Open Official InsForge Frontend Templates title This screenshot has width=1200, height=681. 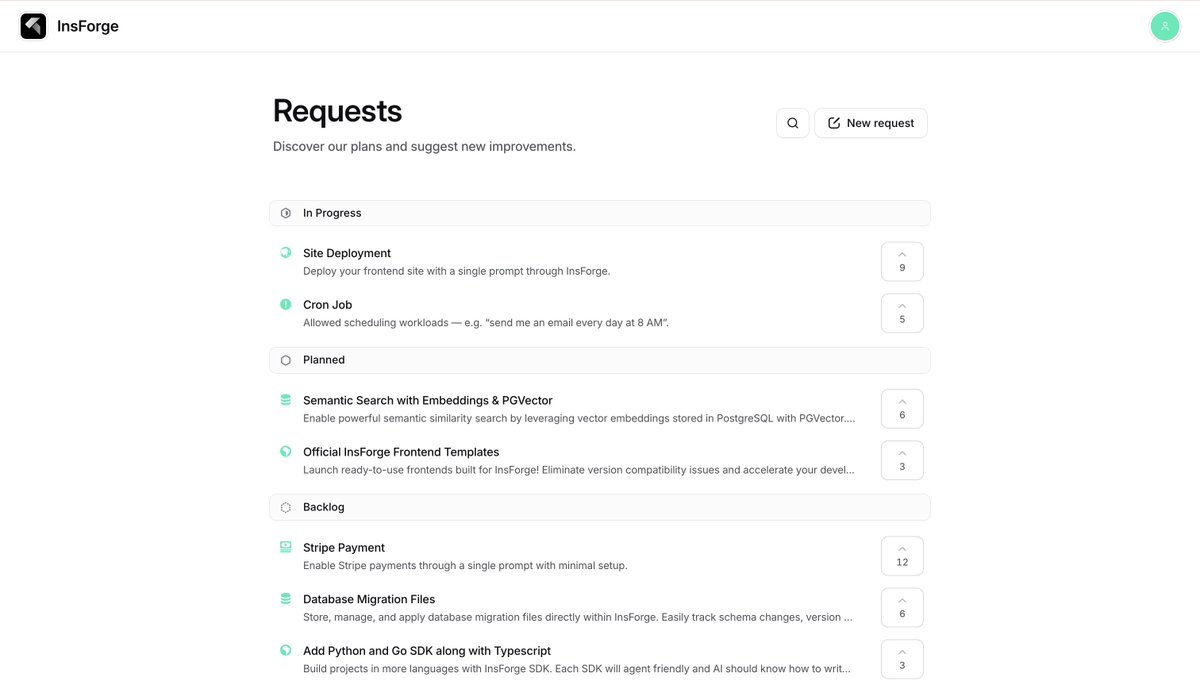[401, 452]
